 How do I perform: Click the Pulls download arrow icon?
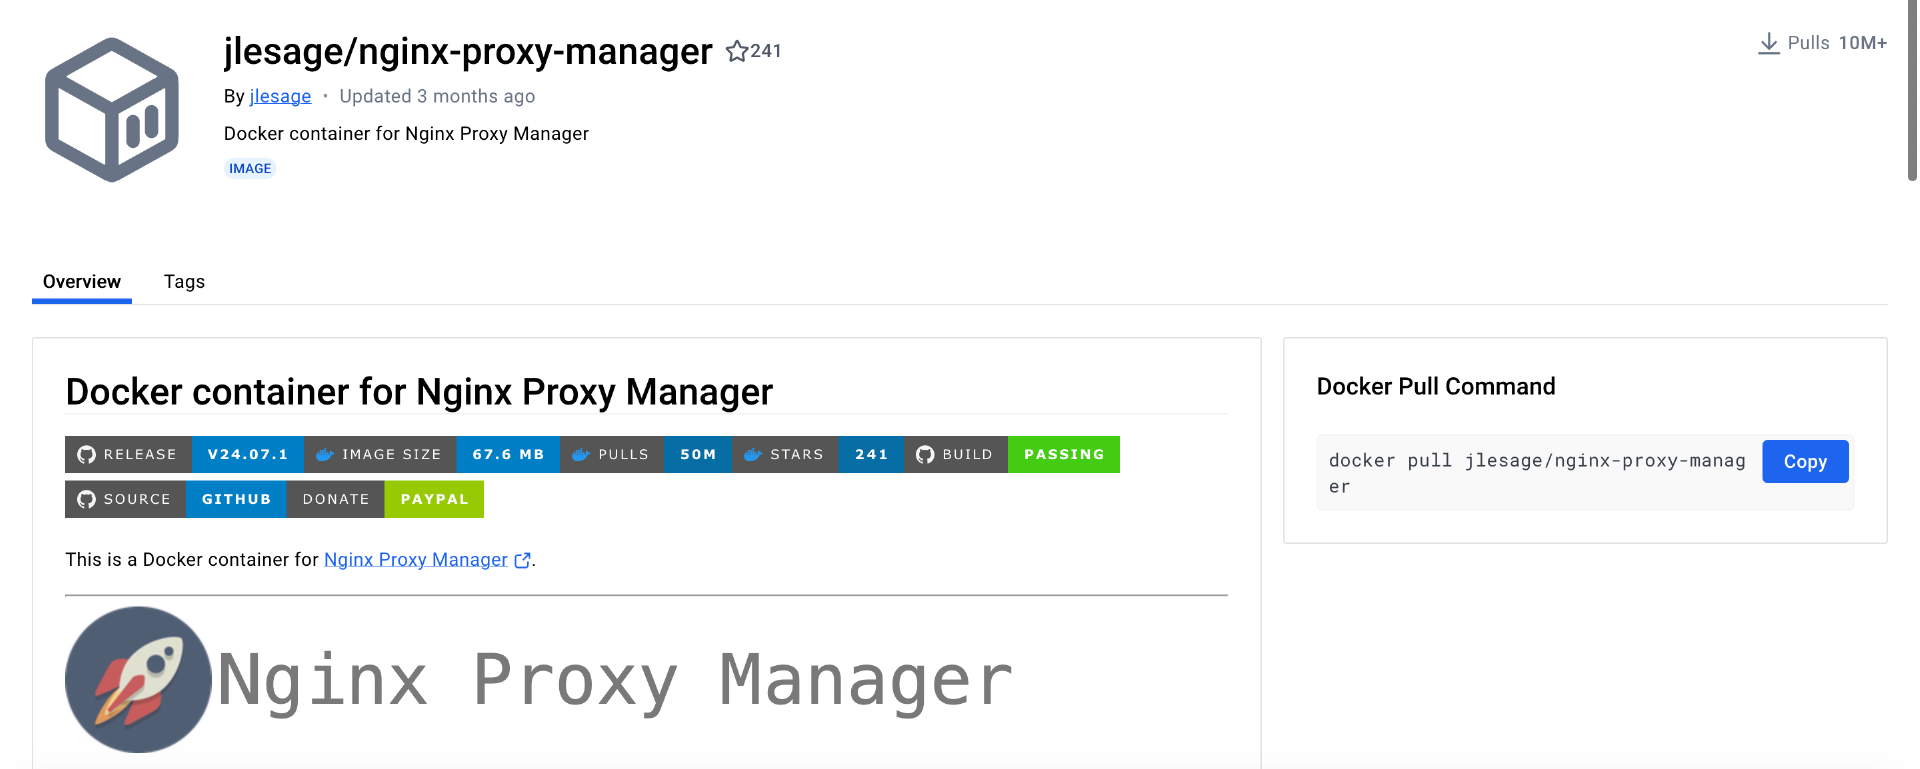1768,43
